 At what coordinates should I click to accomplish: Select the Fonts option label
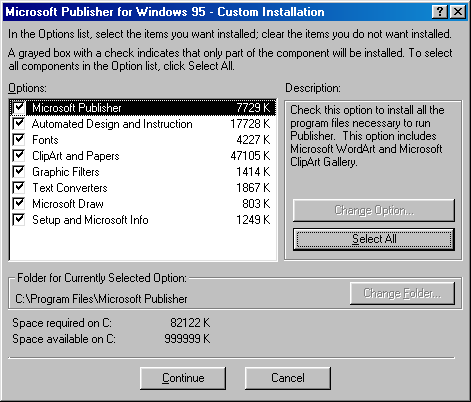tap(45, 140)
